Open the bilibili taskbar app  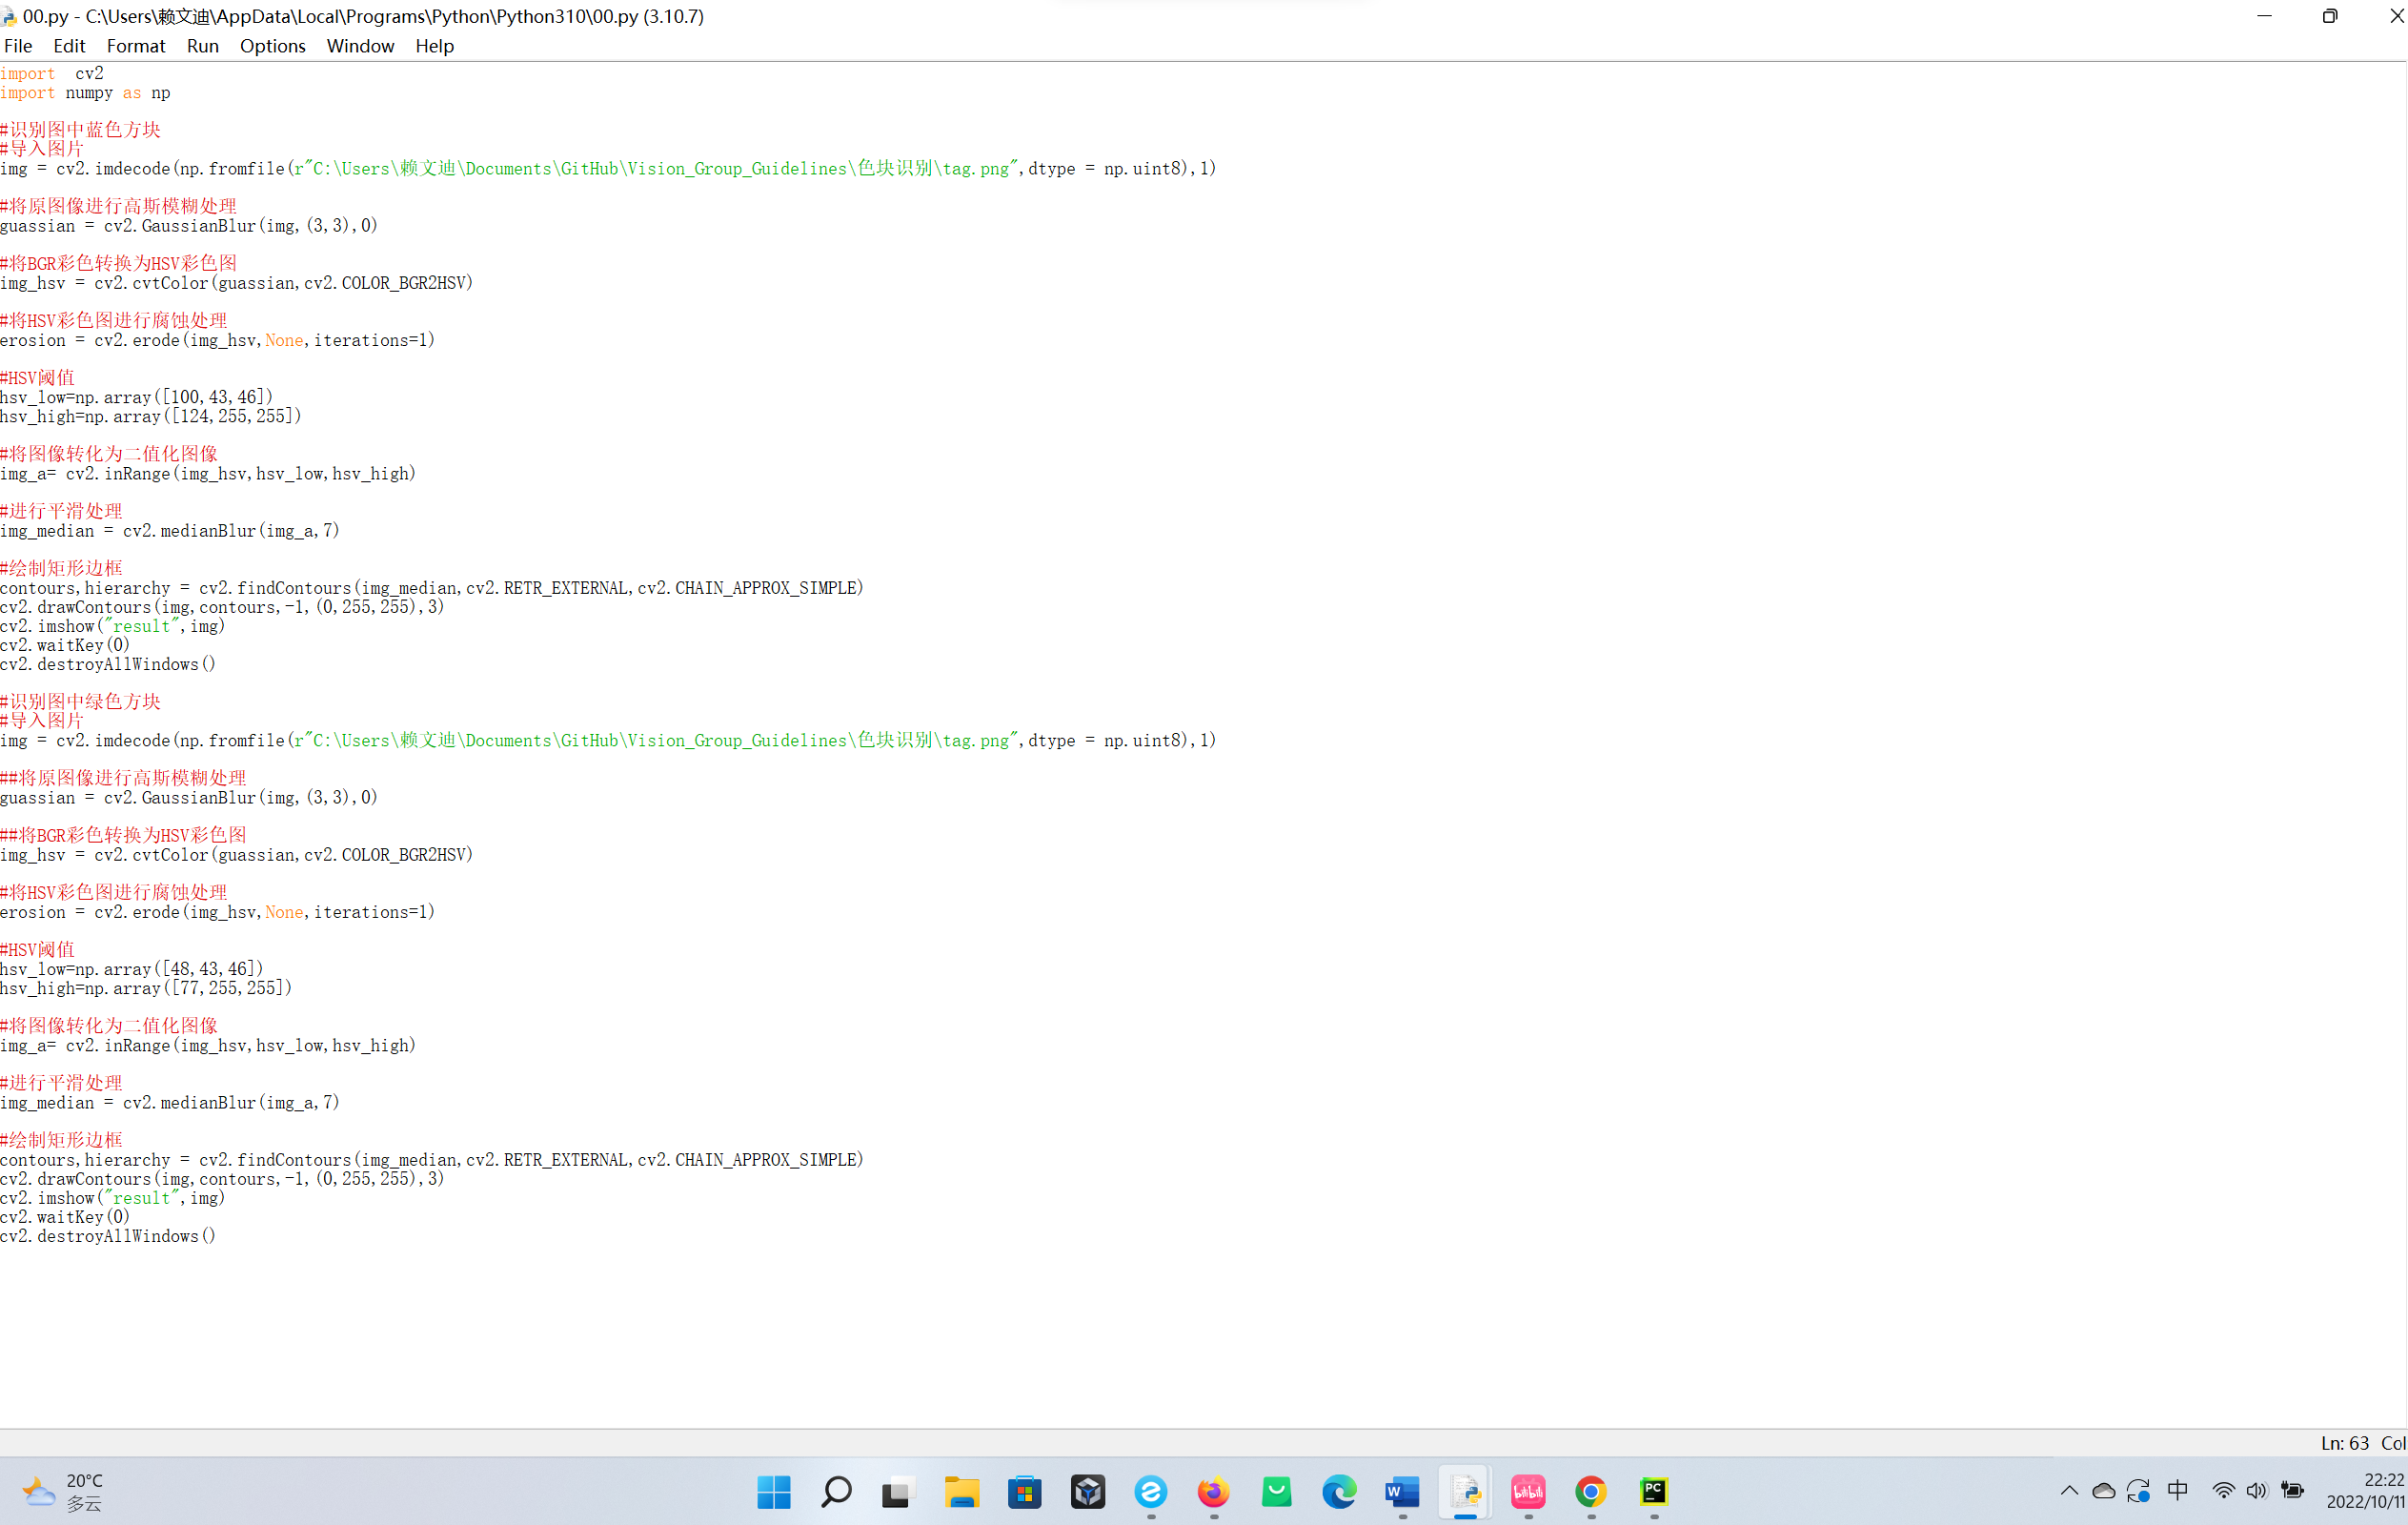[1527, 1492]
